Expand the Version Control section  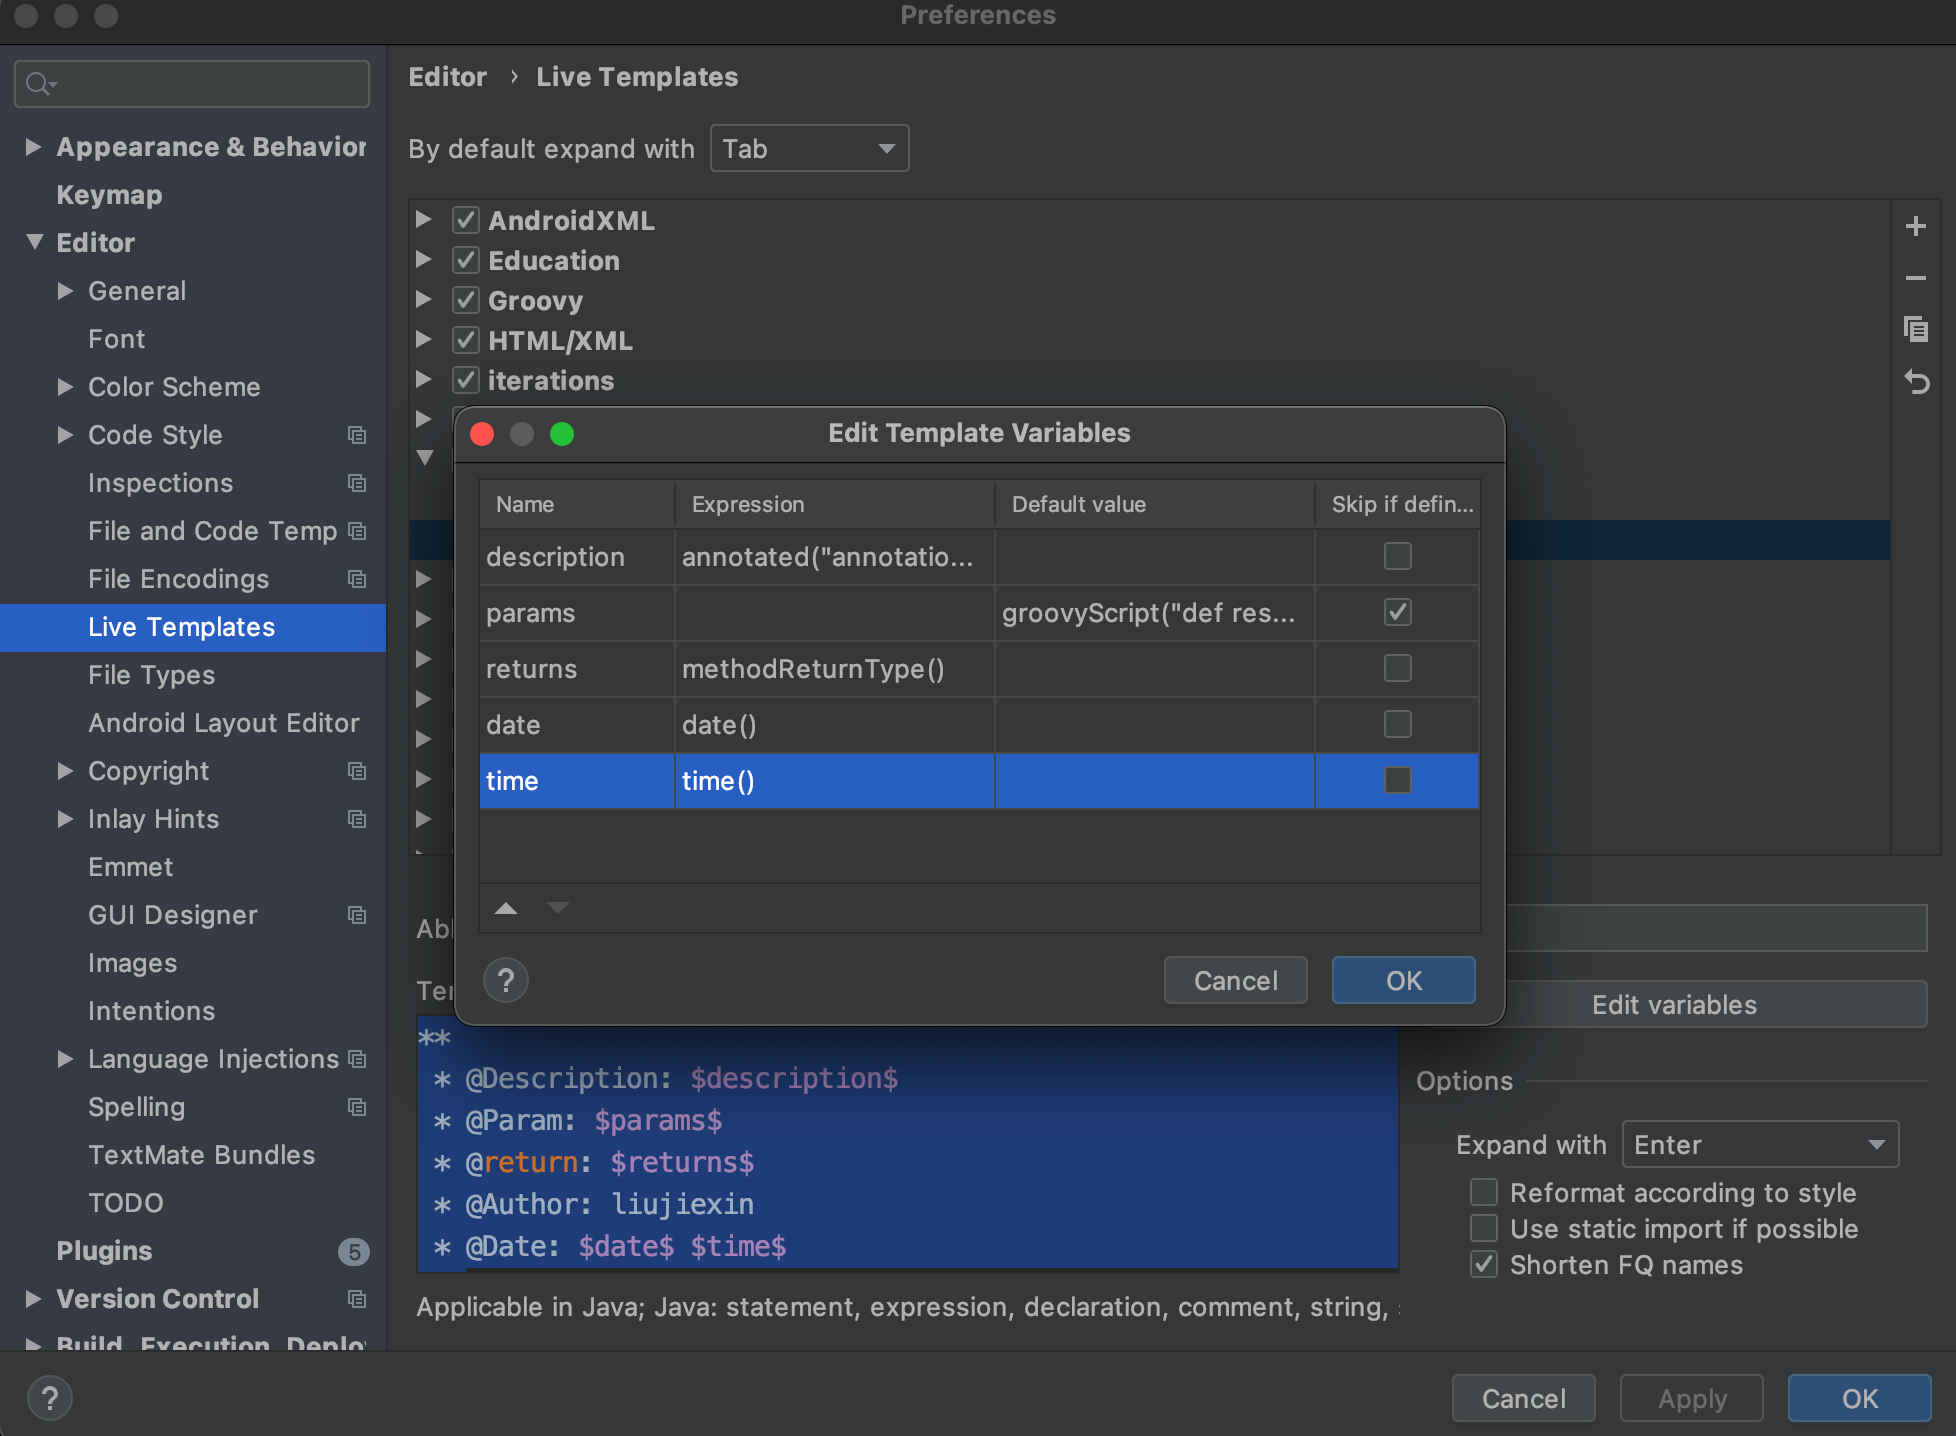(x=33, y=1298)
